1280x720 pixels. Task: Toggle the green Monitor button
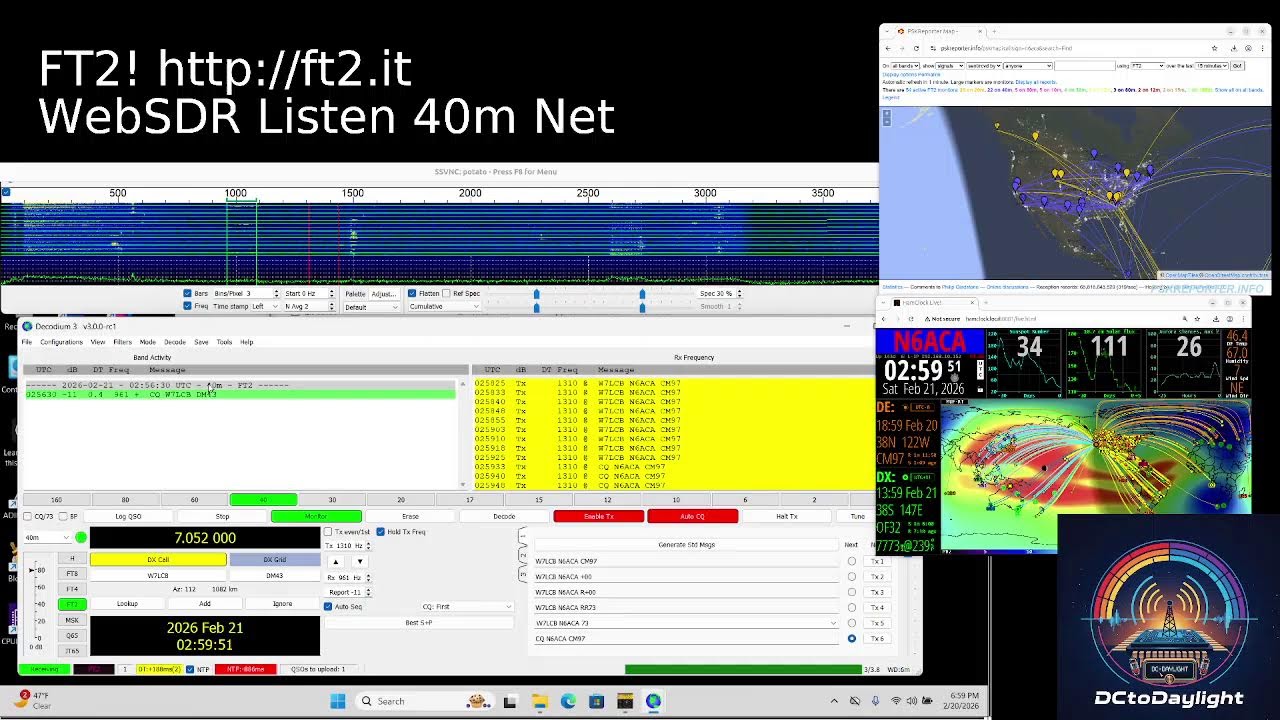316,516
